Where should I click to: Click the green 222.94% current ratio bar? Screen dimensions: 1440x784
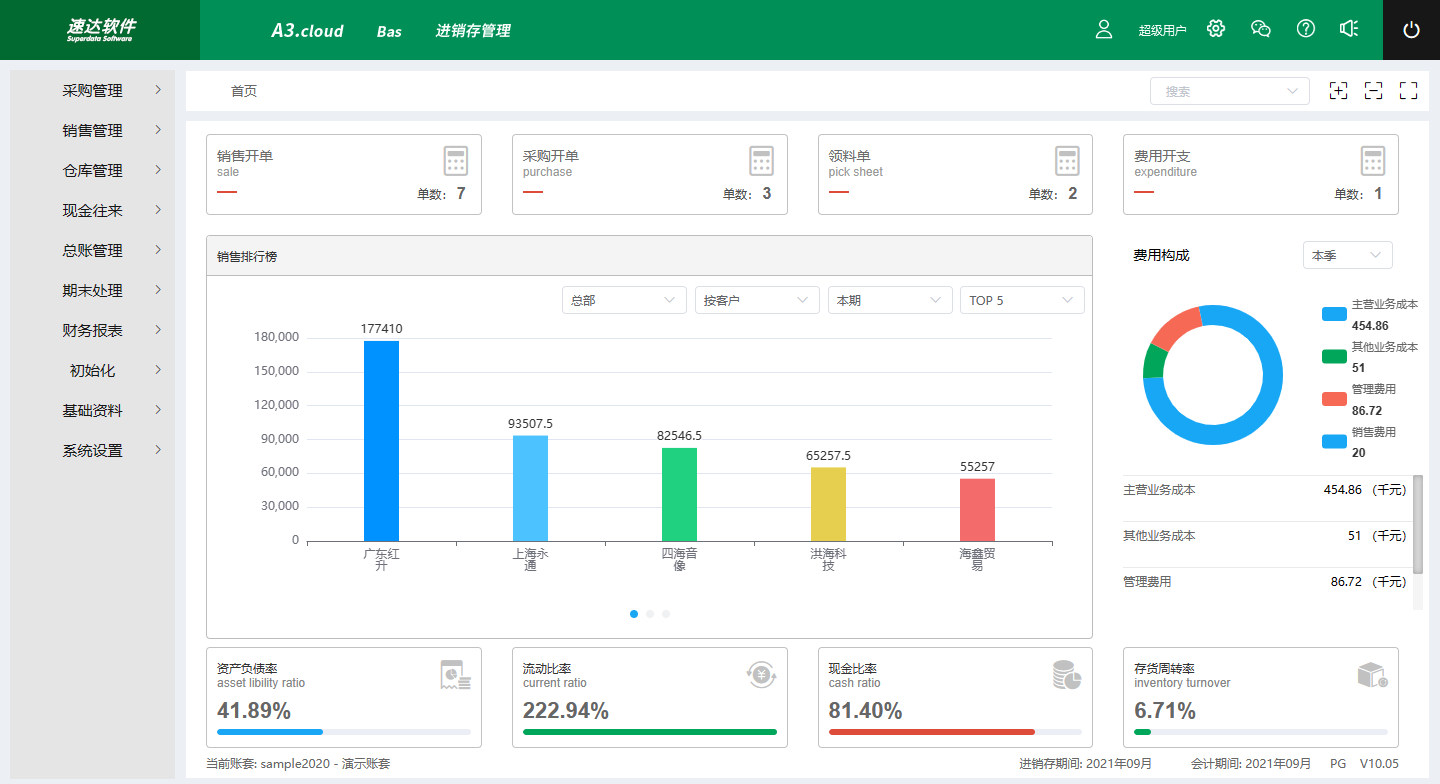650,732
